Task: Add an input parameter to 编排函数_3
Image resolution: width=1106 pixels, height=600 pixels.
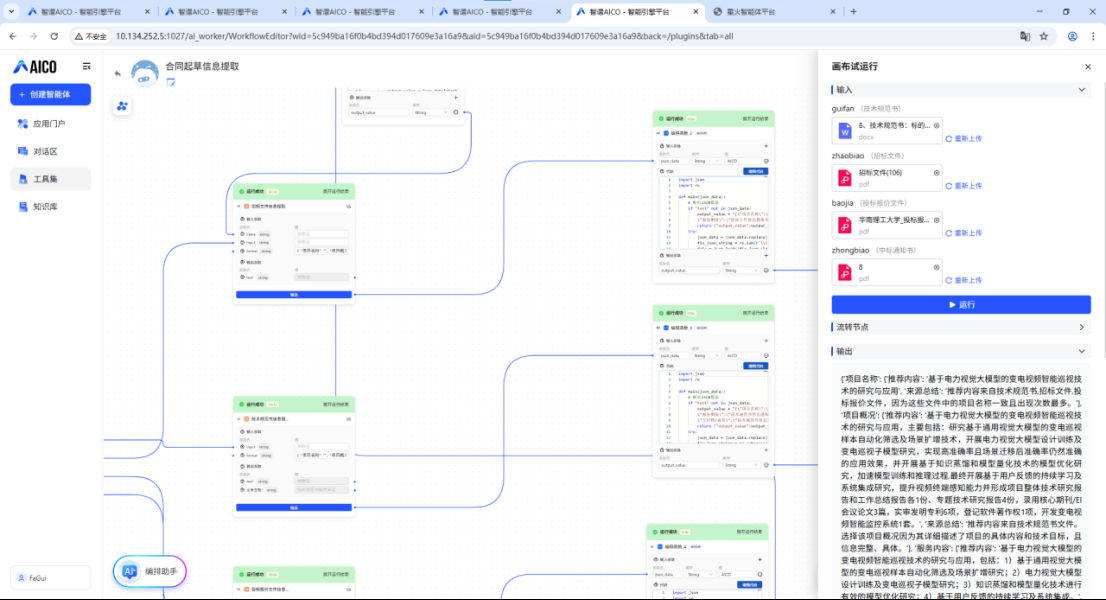Action: tap(766, 341)
